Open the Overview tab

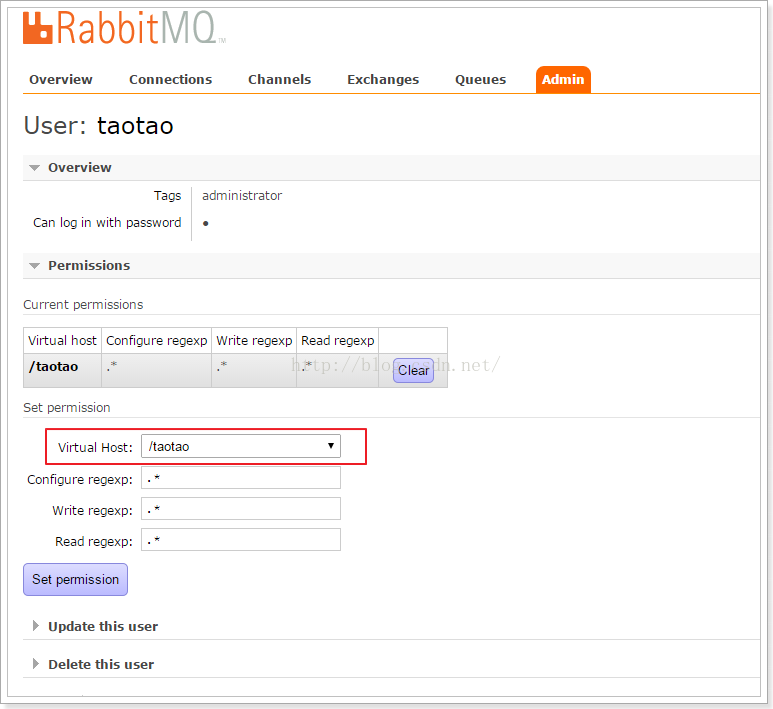(61, 79)
